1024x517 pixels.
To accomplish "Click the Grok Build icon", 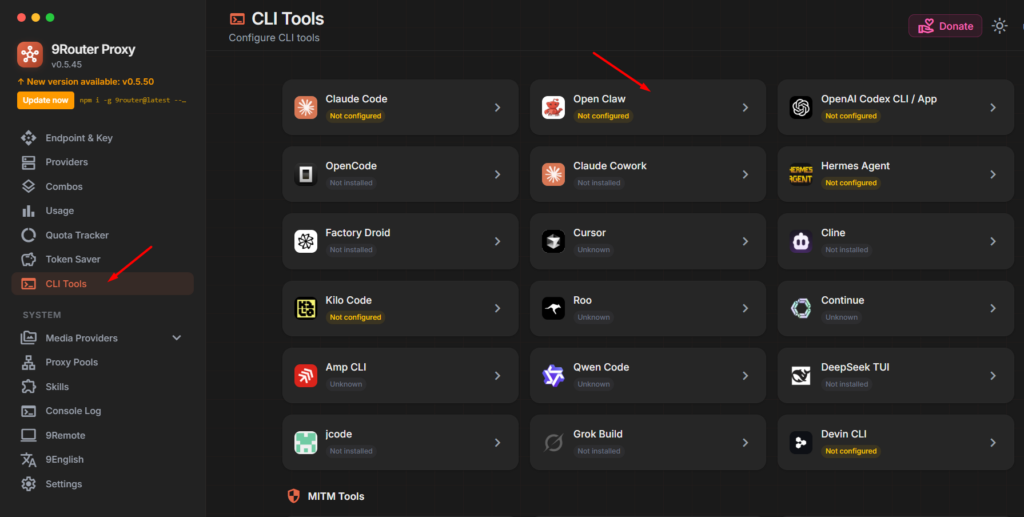I will click(x=553, y=443).
